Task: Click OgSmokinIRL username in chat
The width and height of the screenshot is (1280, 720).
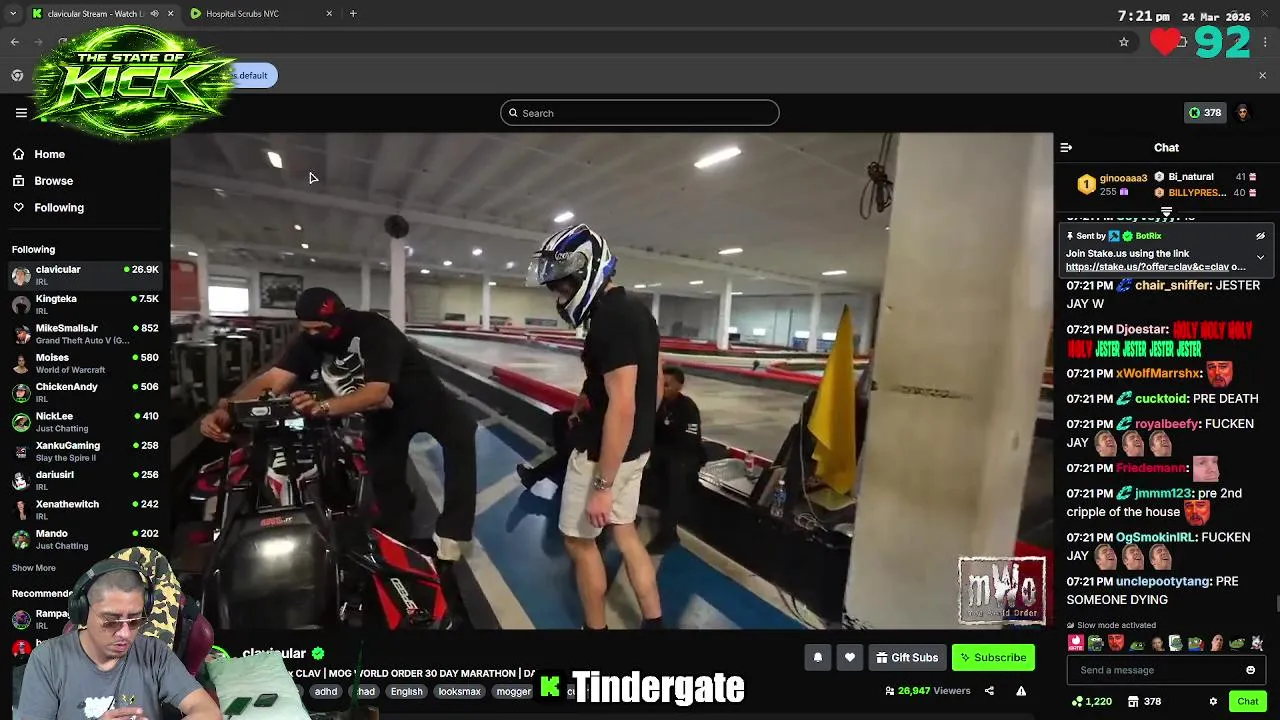Action: coord(1155,537)
